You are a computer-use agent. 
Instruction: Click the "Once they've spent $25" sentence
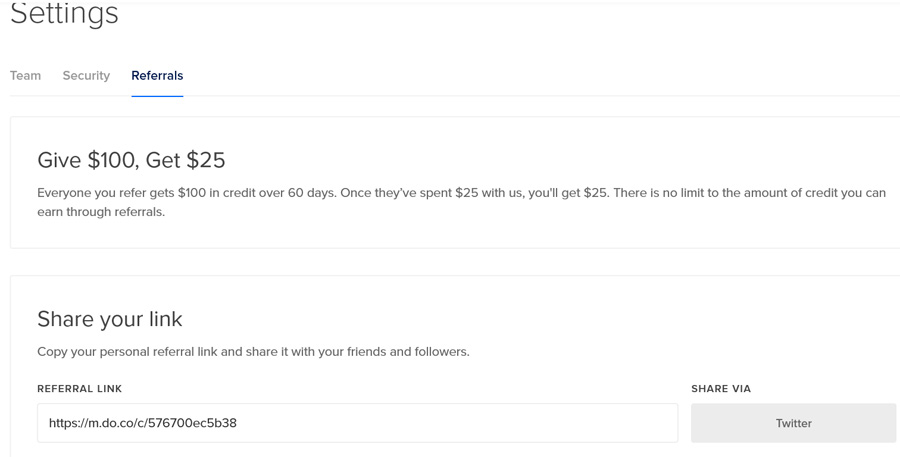476,193
